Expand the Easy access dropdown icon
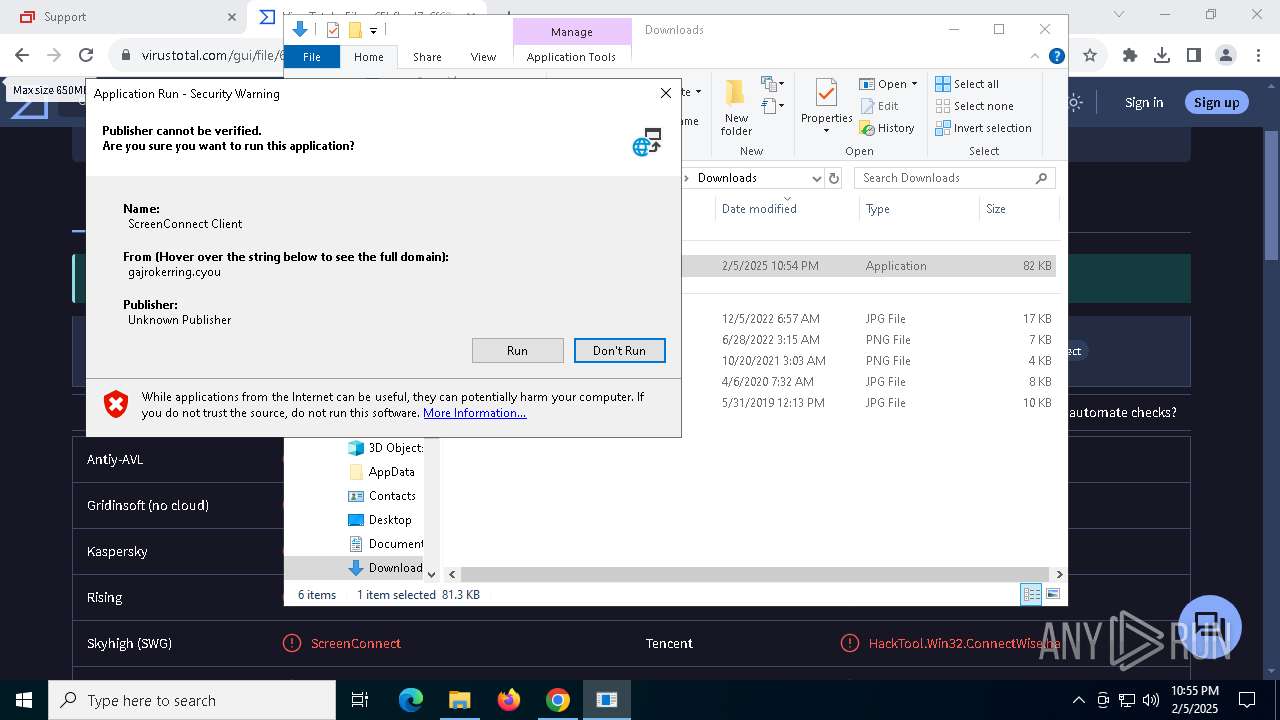The height and width of the screenshot is (720, 1280). 772,105
